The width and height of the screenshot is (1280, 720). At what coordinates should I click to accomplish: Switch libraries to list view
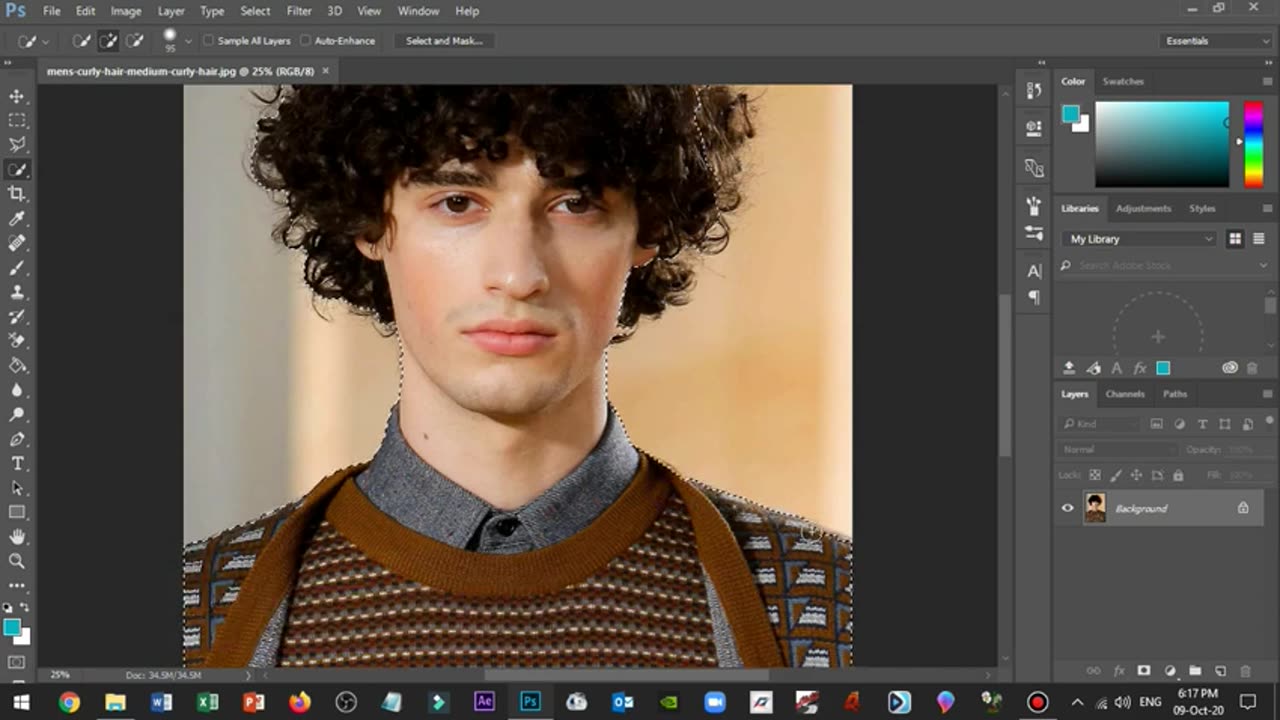point(1258,239)
